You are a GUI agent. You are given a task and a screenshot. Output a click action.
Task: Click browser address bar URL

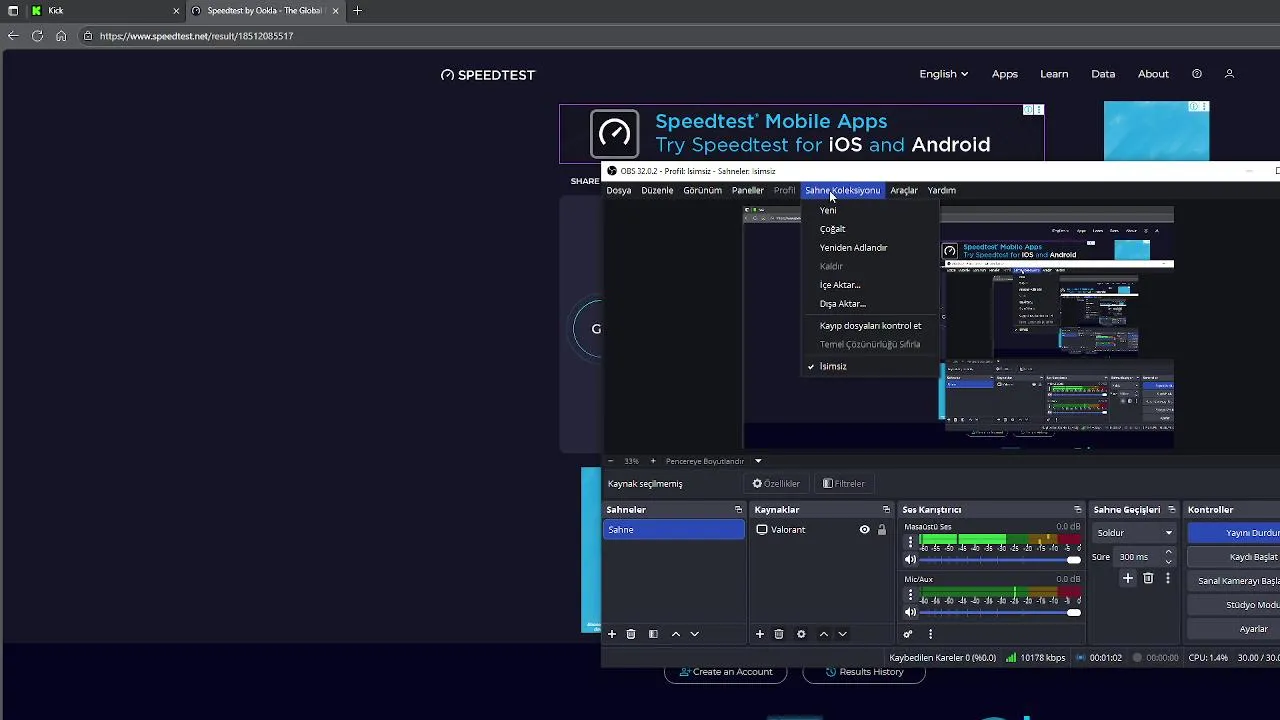[196, 36]
